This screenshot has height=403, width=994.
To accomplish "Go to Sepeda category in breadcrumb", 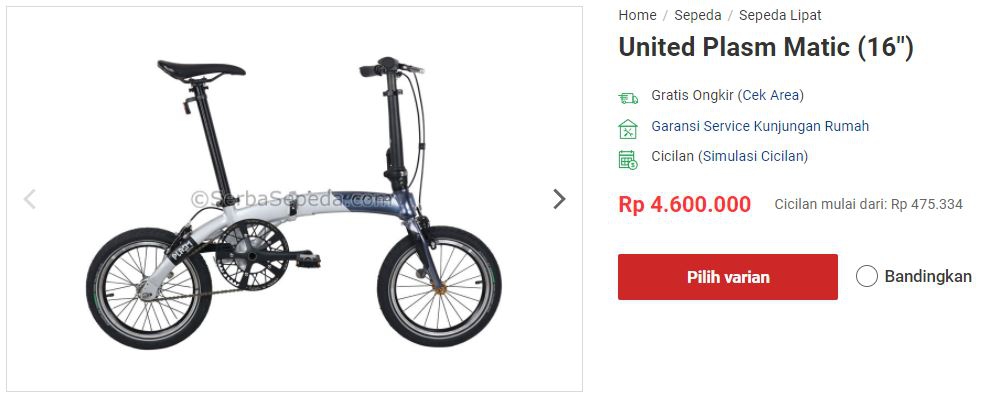I will click(x=697, y=15).
